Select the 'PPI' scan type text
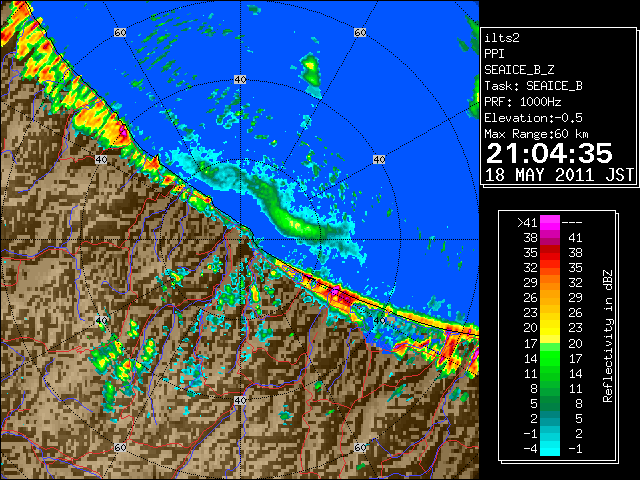 494,54
